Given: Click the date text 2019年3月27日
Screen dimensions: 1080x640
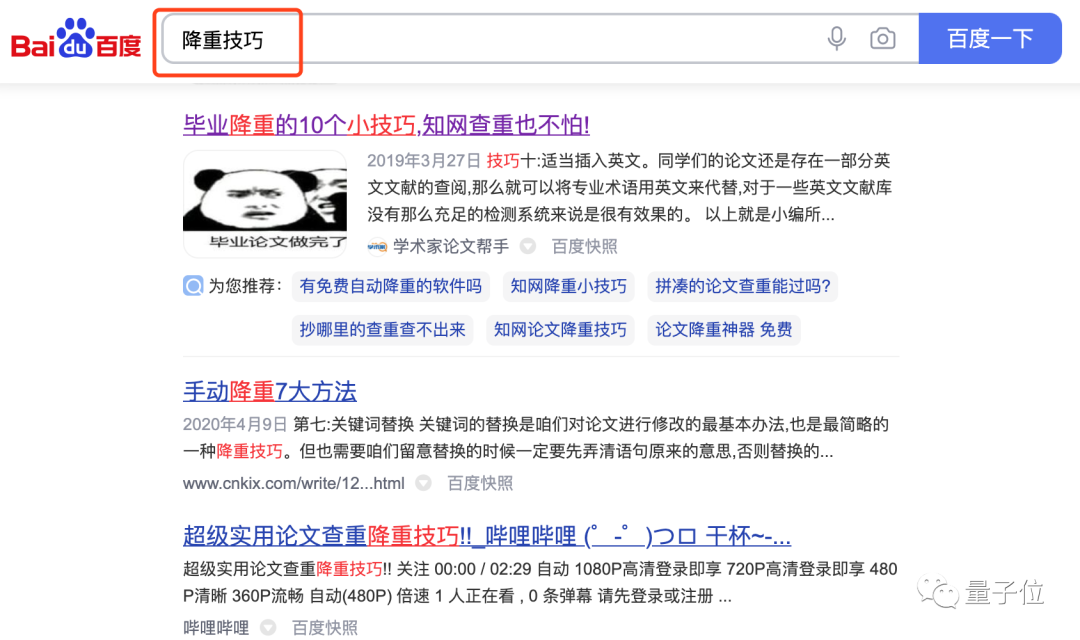Looking at the screenshot, I should pyautogui.click(x=423, y=161).
